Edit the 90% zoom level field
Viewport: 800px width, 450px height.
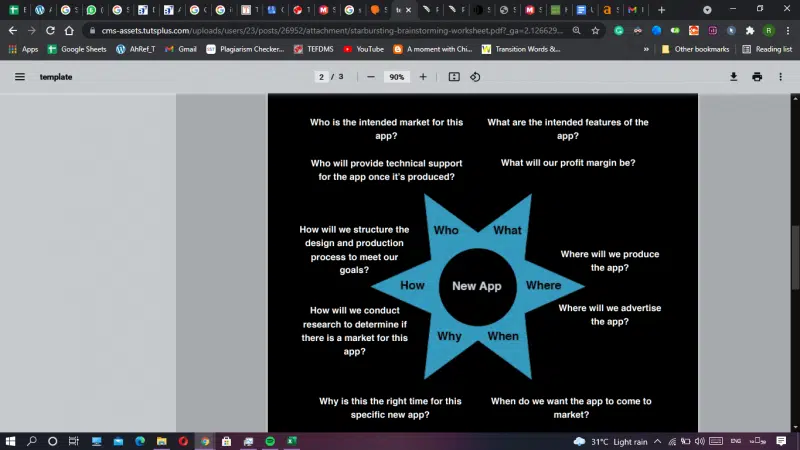397,77
